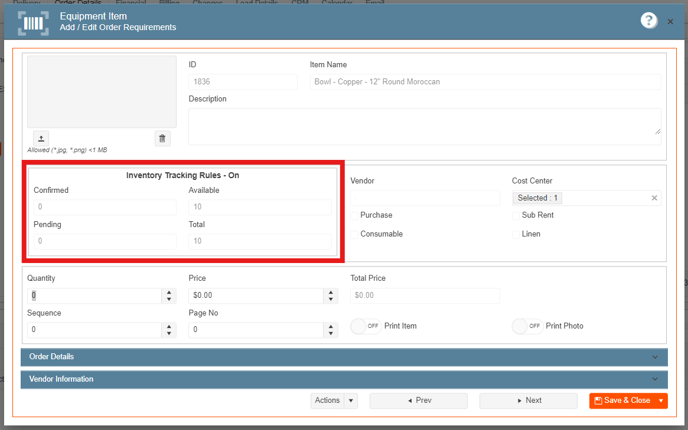
Task: Click the Vendor Information section chevron
Action: (655, 379)
